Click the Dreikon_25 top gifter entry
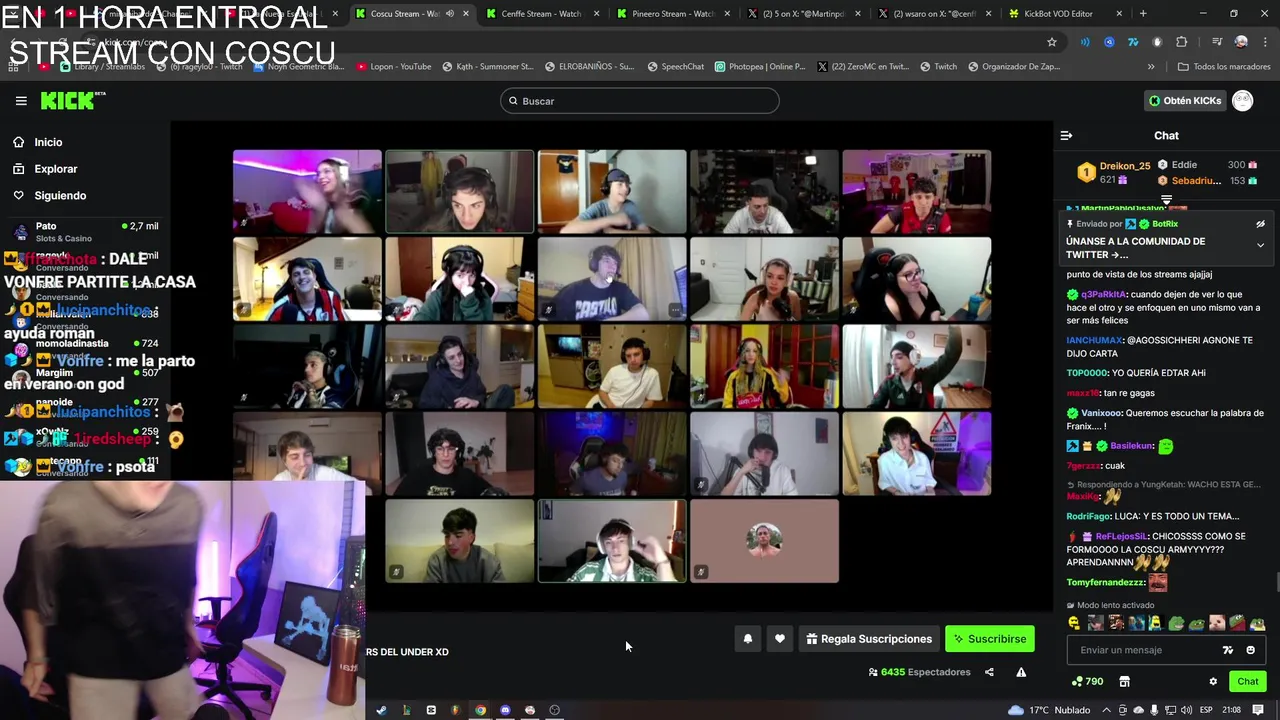Screen dimensions: 1280x720 (x=1112, y=172)
